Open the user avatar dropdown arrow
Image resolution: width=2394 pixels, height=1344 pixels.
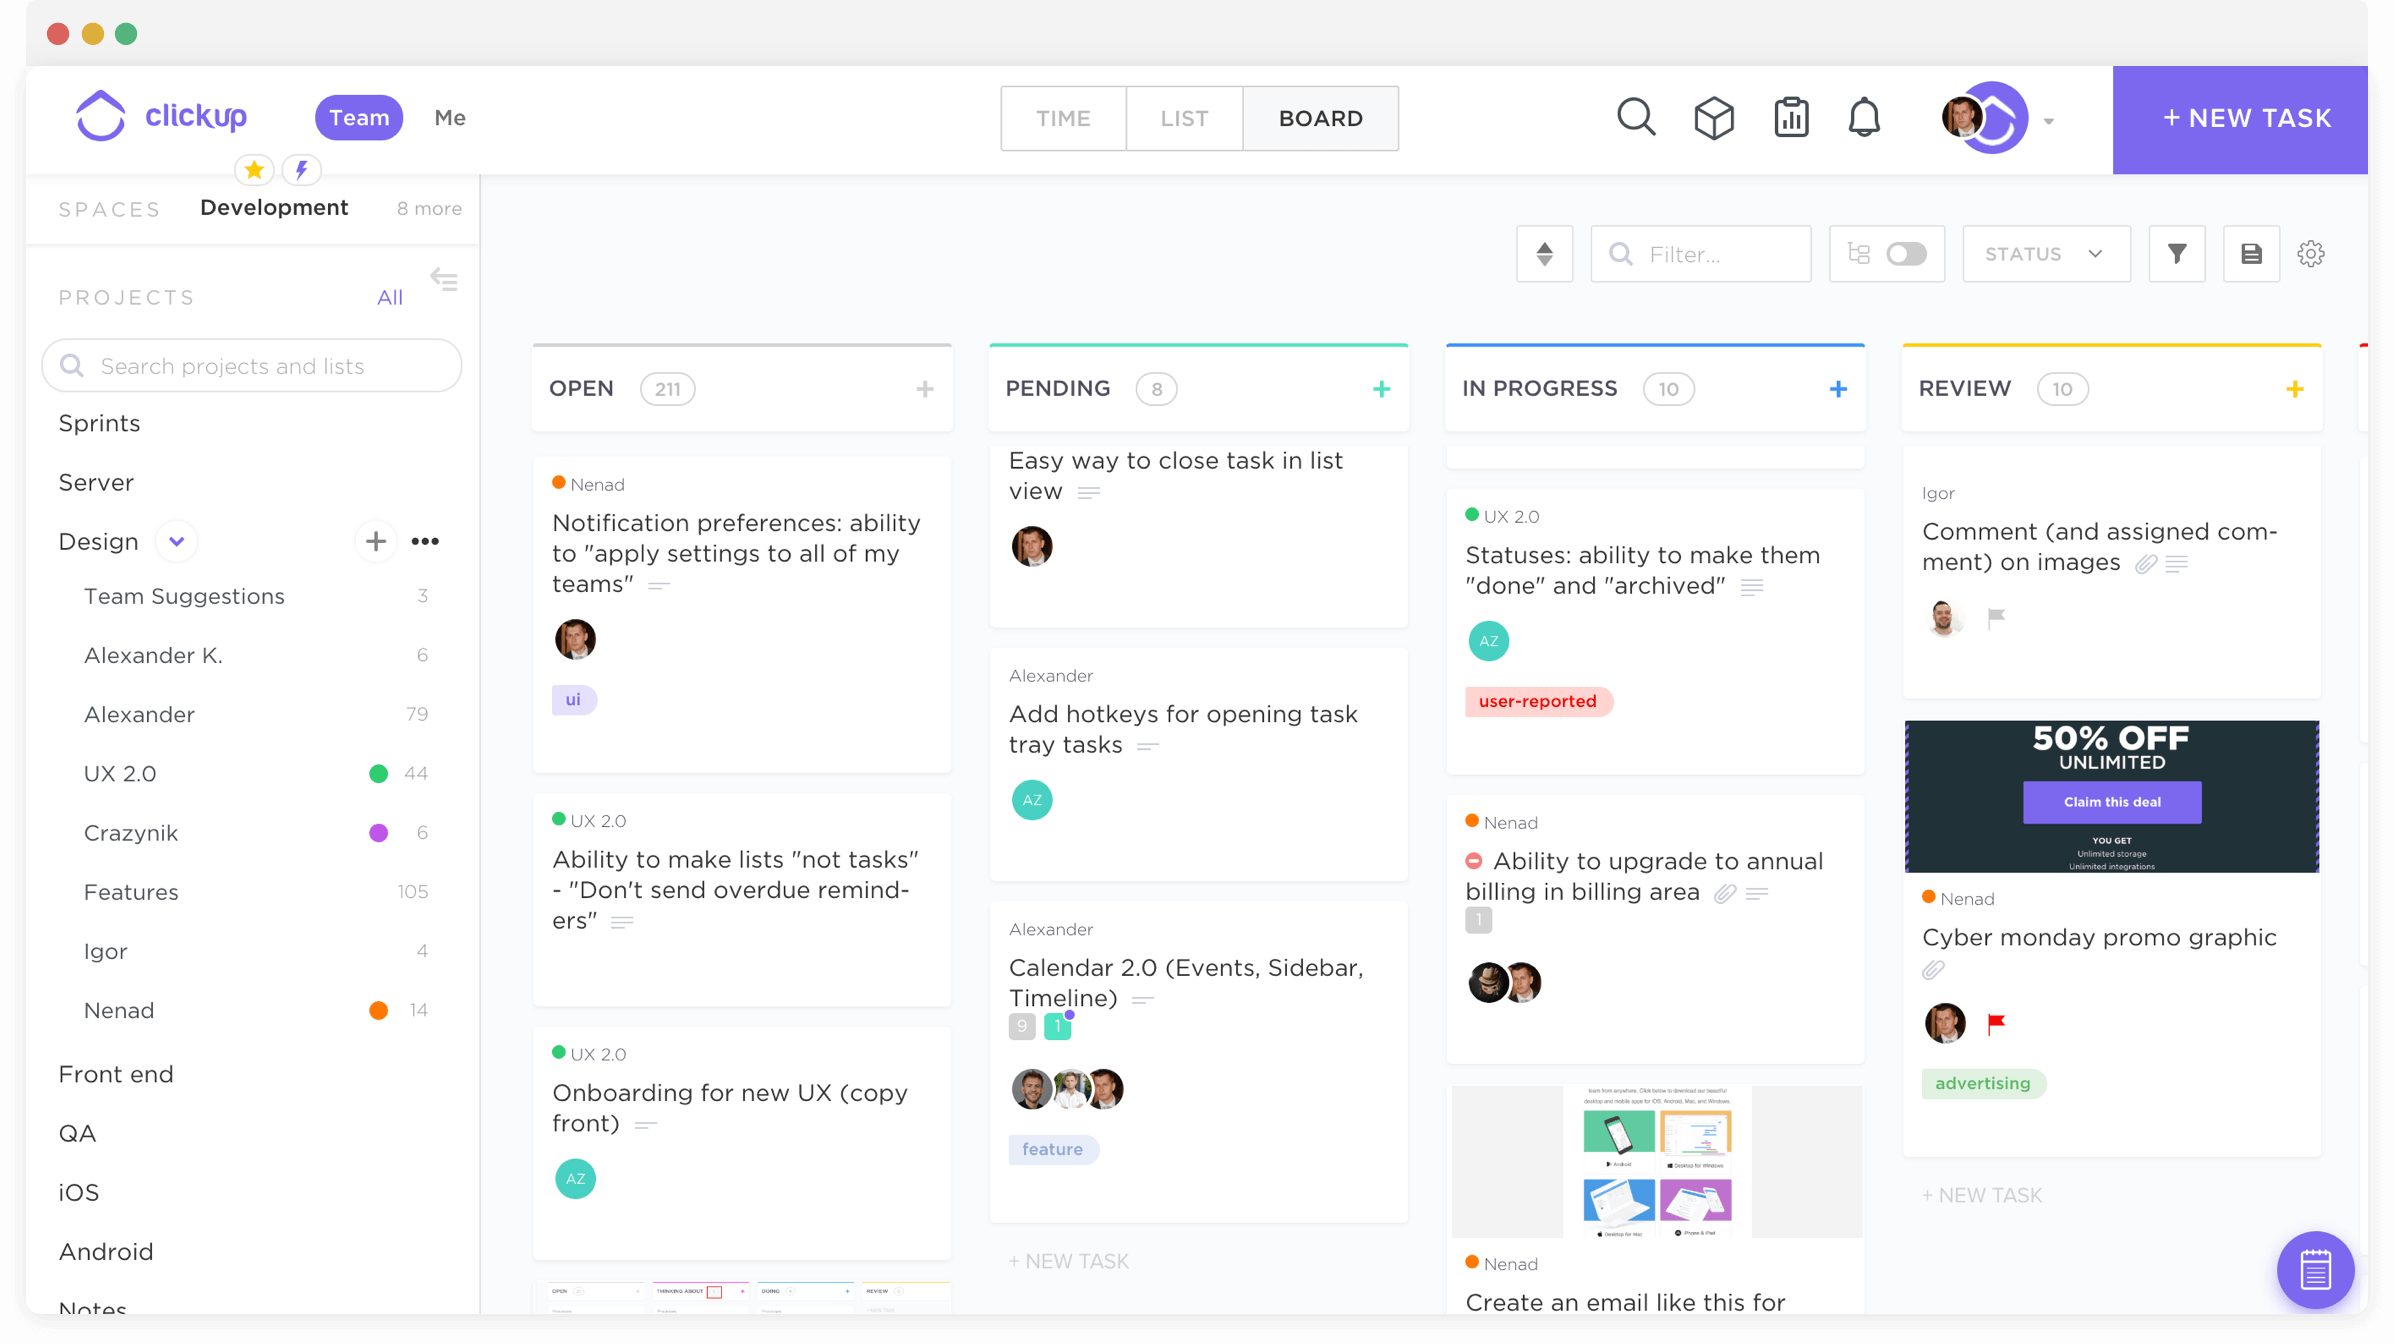pyautogui.click(x=2049, y=122)
